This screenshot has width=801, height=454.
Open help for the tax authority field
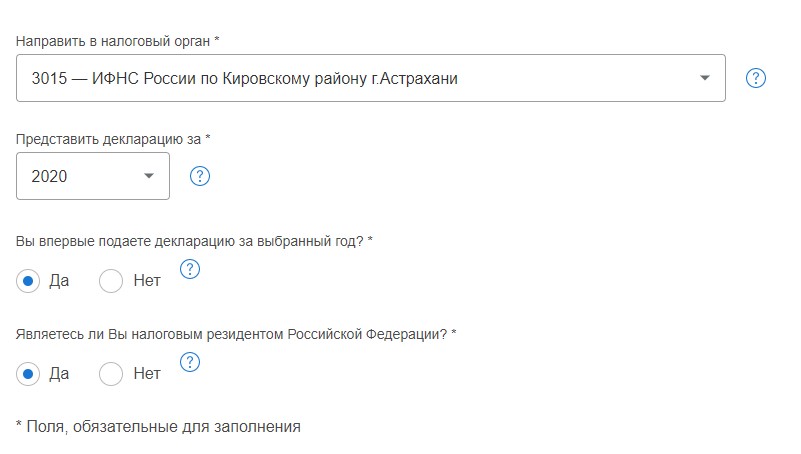[756, 78]
